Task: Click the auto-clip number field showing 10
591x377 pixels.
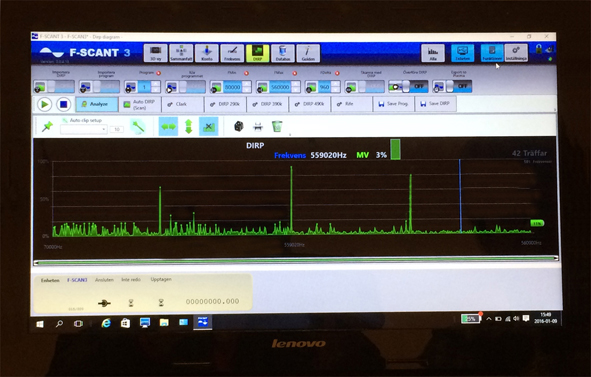Action: click(x=117, y=129)
